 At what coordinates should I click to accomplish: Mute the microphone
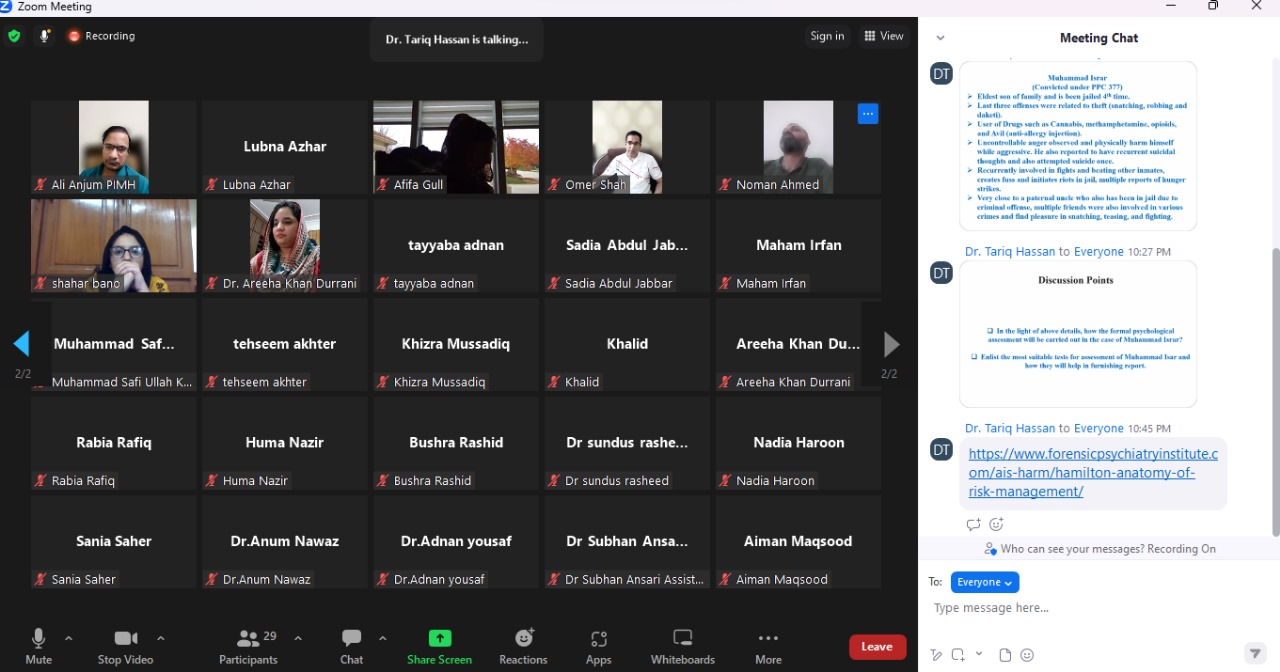[38, 639]
